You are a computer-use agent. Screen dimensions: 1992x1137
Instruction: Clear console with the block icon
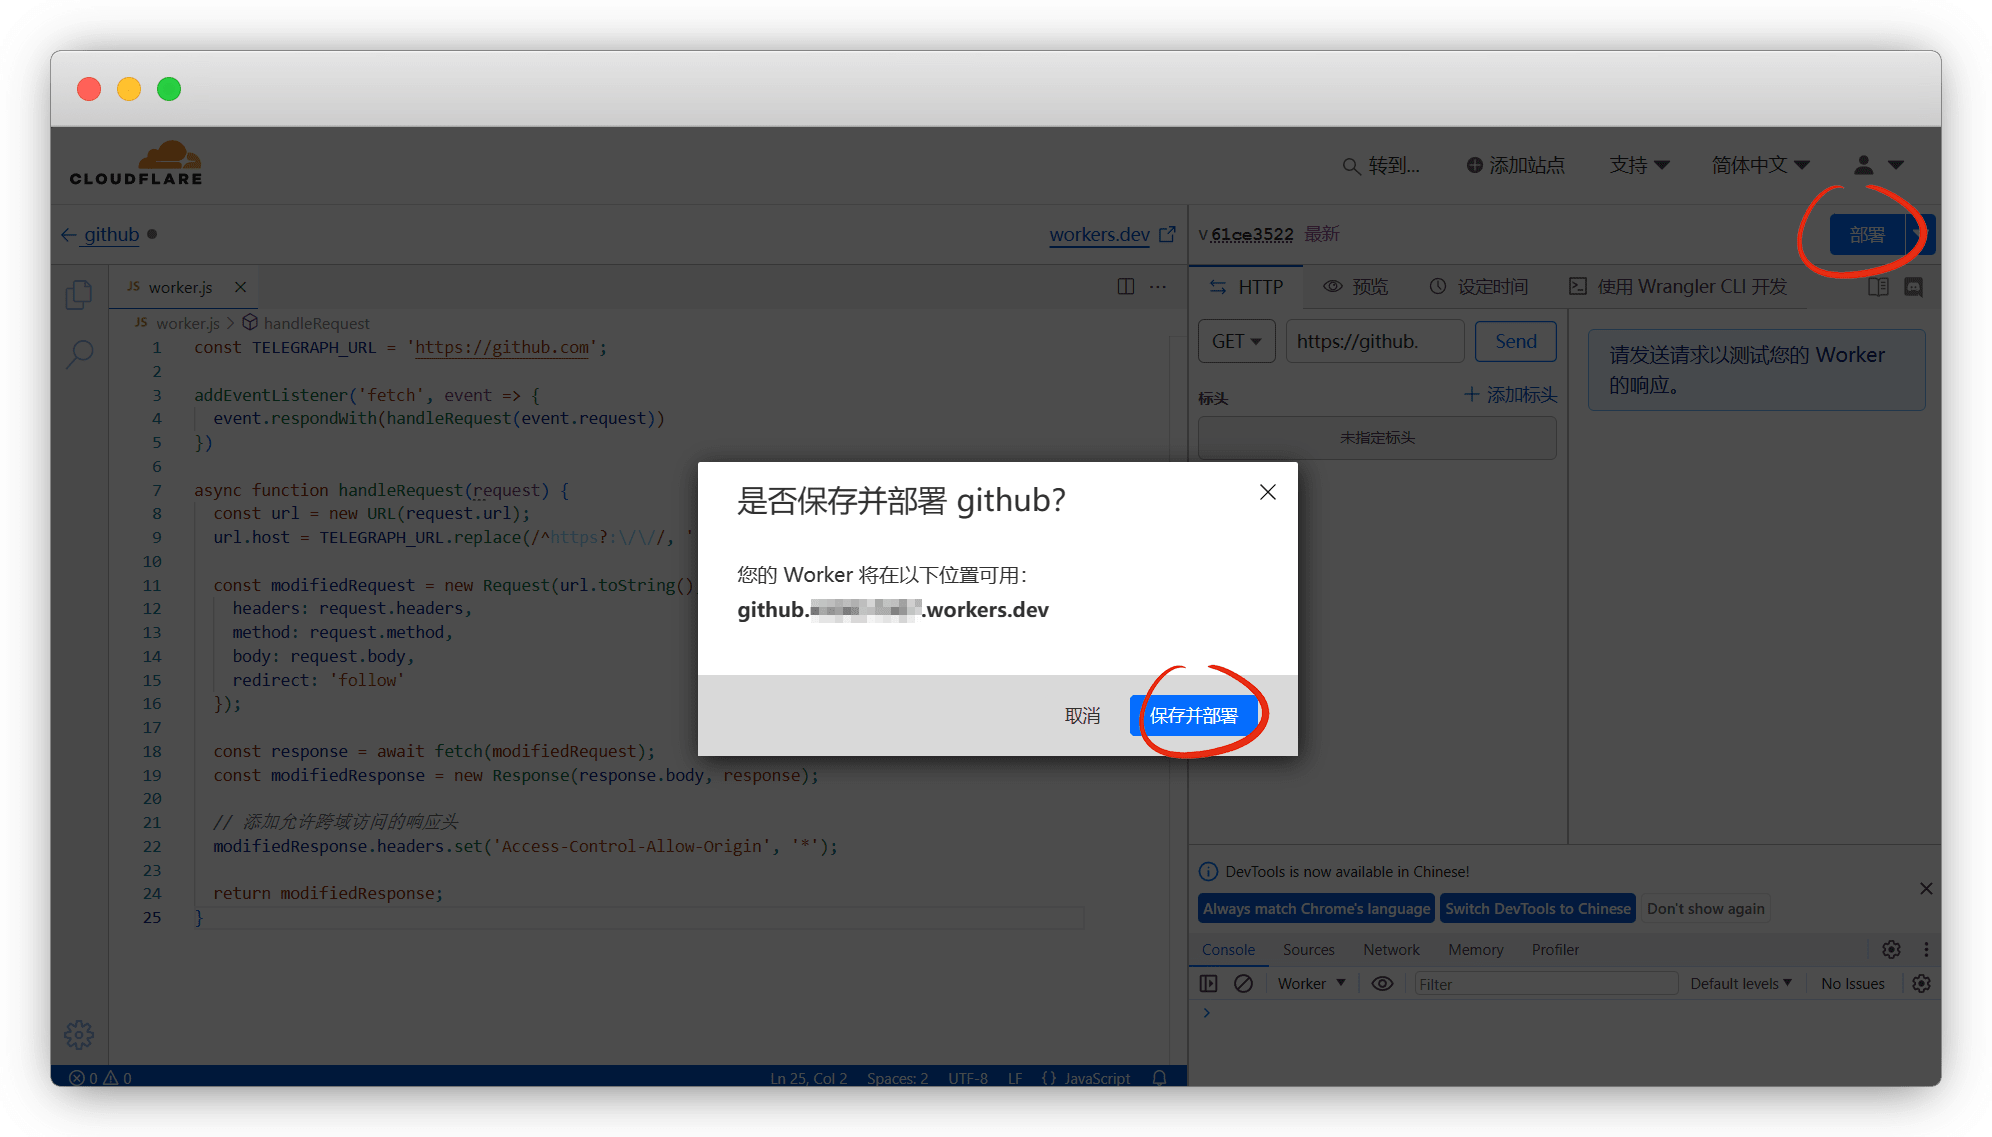click(1243, 984)
